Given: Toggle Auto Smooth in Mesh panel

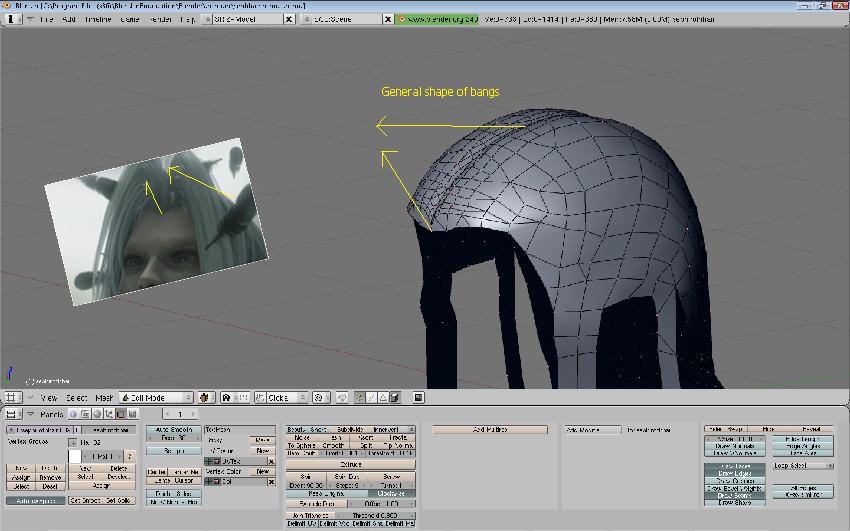Looking at the screenshot, I should point(174,430).
